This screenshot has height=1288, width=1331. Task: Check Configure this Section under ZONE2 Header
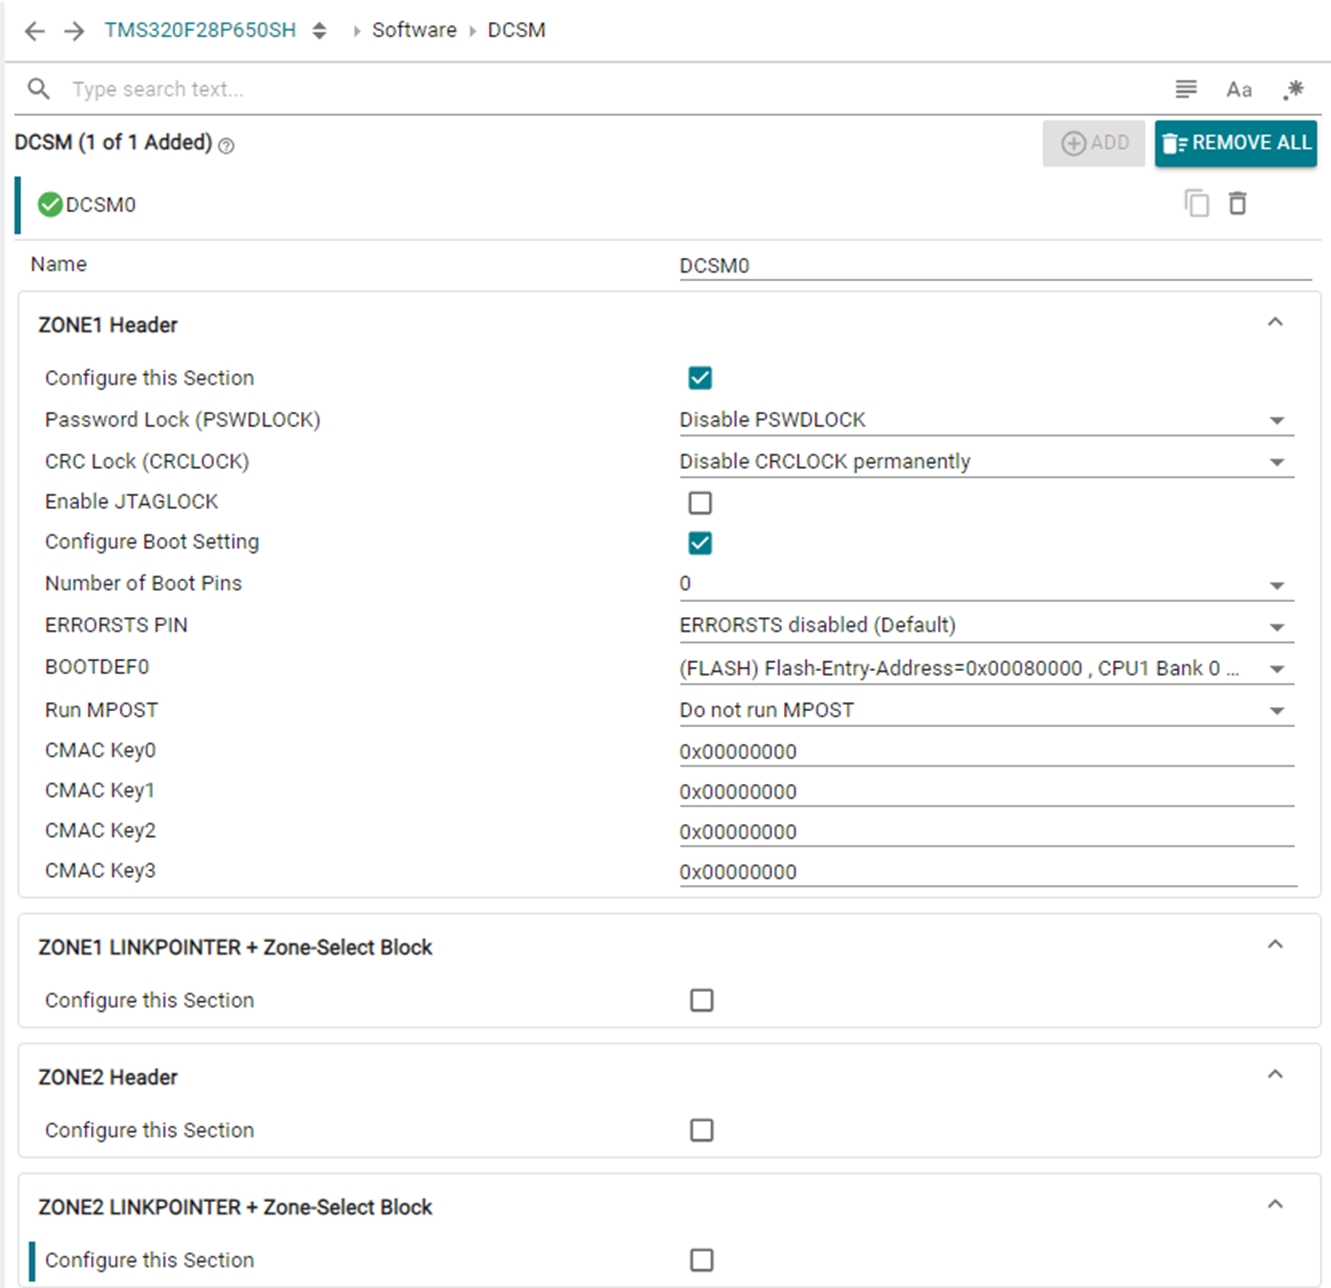click(701, 1130)
